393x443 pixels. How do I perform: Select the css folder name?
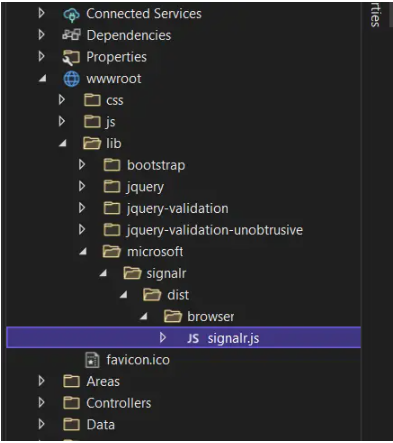pyautogui.click(x=115, y=101)
